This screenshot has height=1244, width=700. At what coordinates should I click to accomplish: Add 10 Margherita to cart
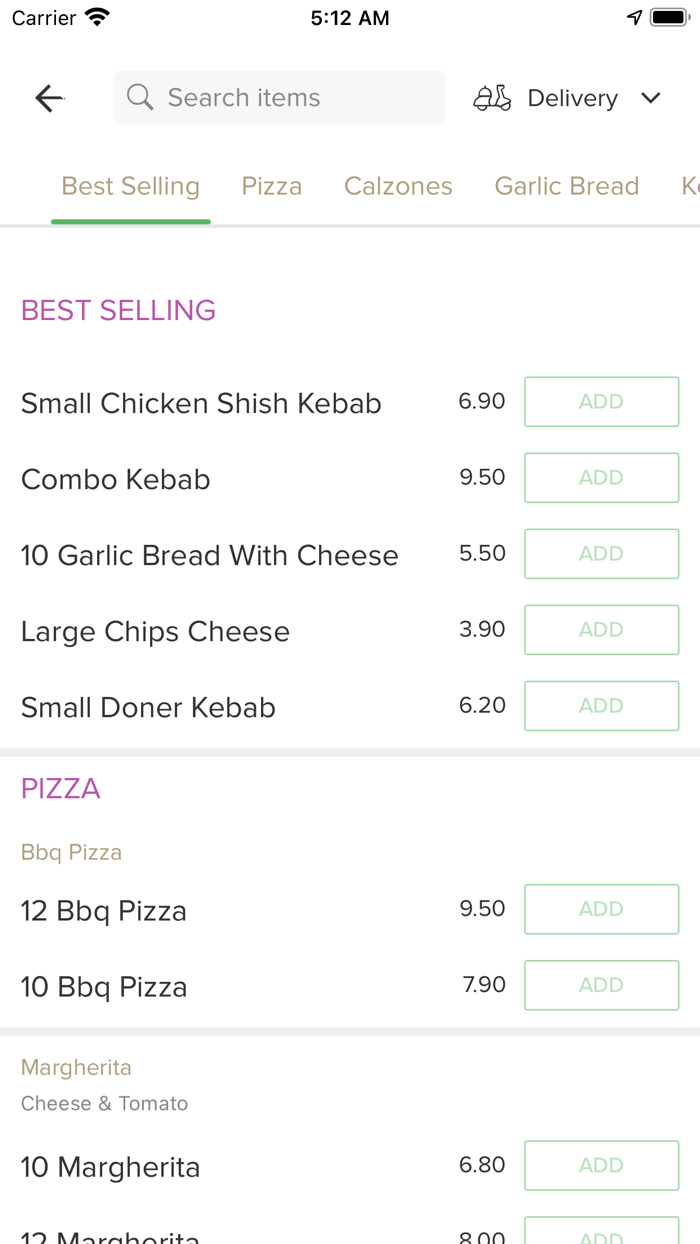[601, 1165]
